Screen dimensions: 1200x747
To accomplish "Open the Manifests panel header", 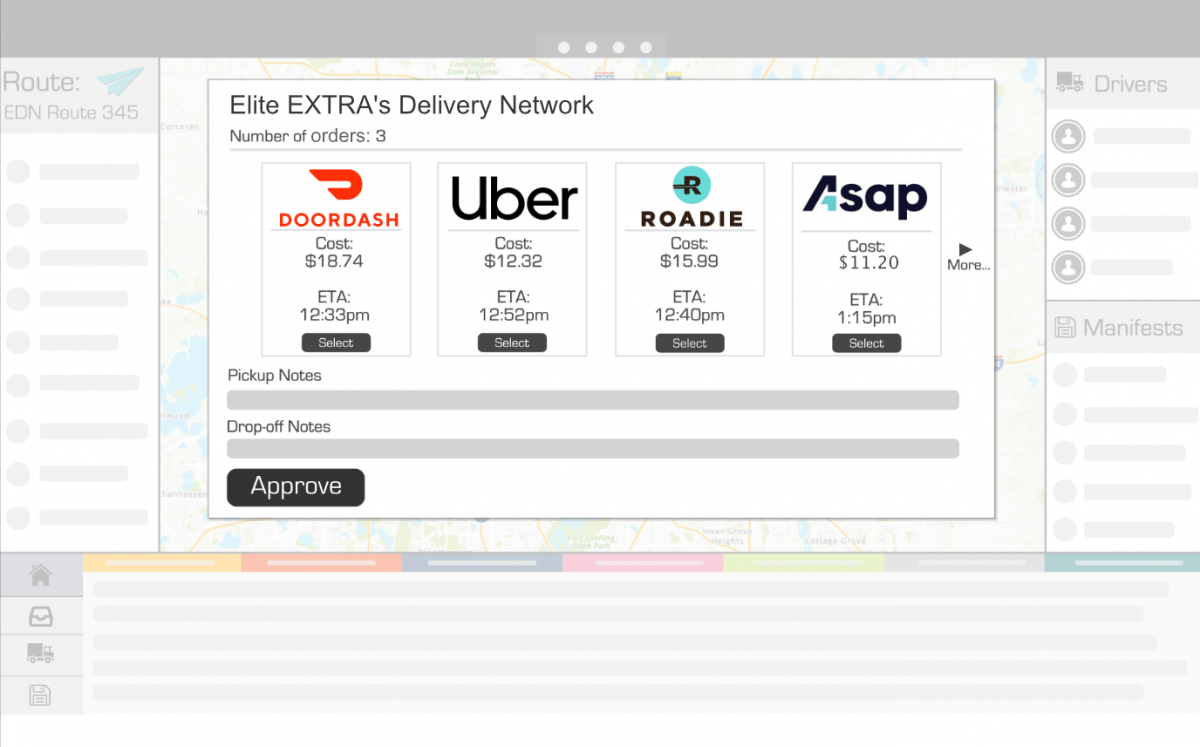I will pyautogui.click(x=1128, y=327).
